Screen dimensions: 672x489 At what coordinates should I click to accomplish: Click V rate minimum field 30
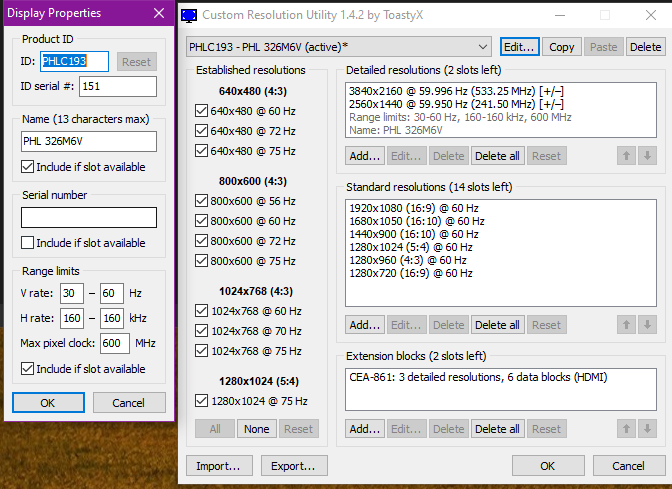coord(72,293)
